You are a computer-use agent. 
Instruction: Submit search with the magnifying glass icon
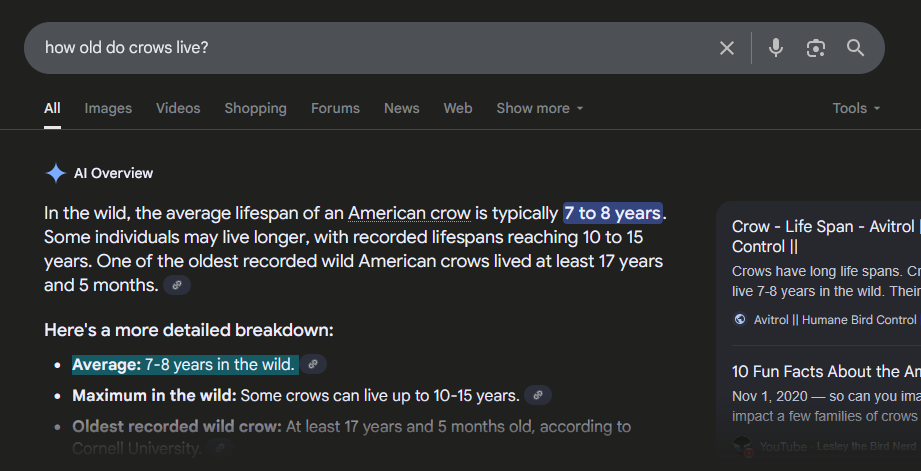coord(855,48)
